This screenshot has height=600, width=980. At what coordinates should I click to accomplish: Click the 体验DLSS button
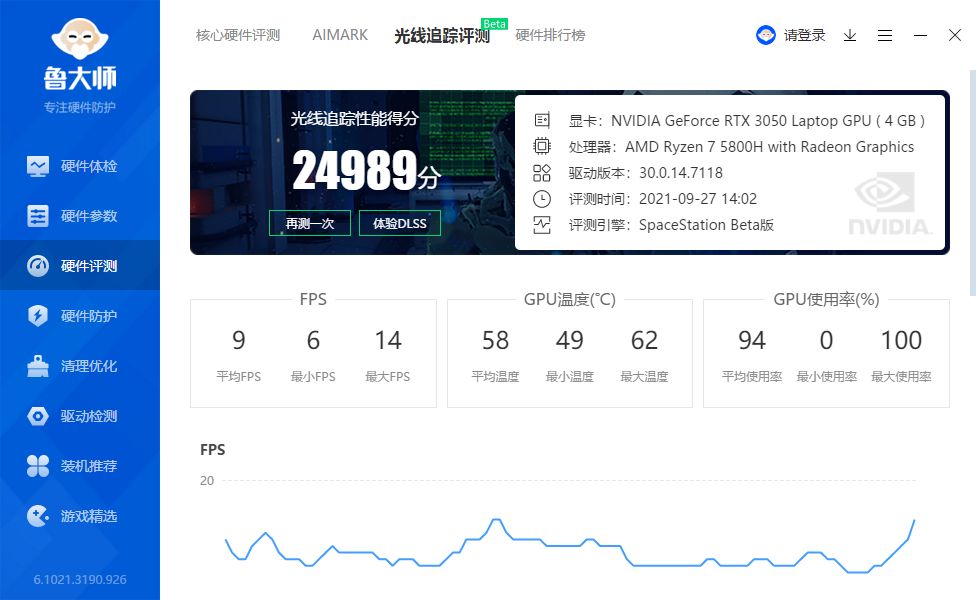point(400,223)
